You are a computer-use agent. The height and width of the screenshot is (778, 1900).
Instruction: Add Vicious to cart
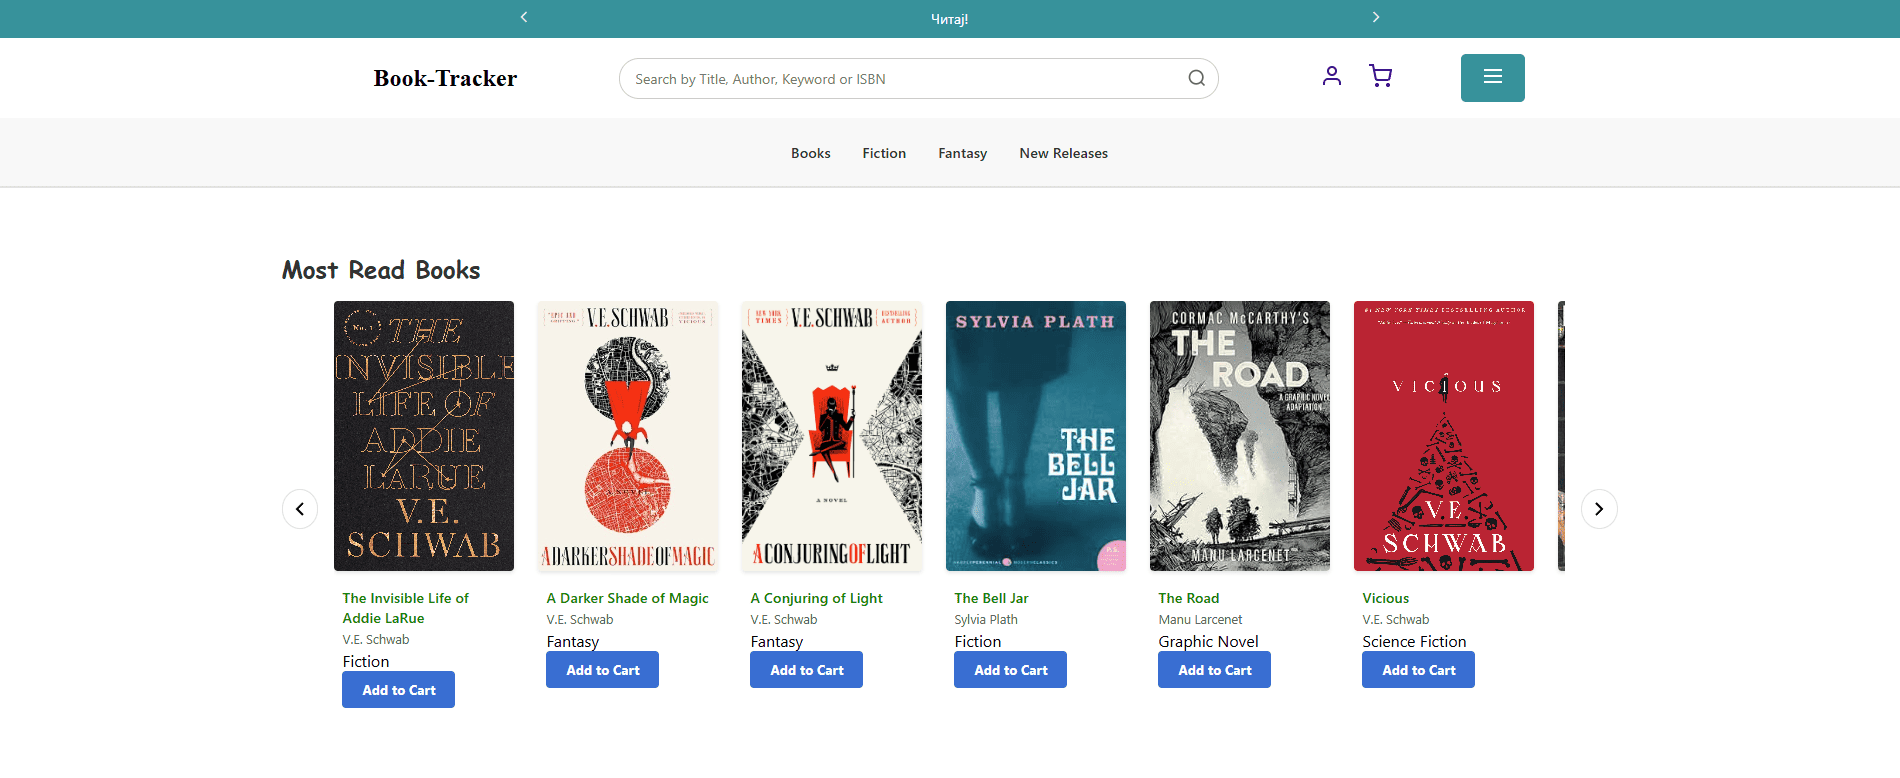(1418, 670)
